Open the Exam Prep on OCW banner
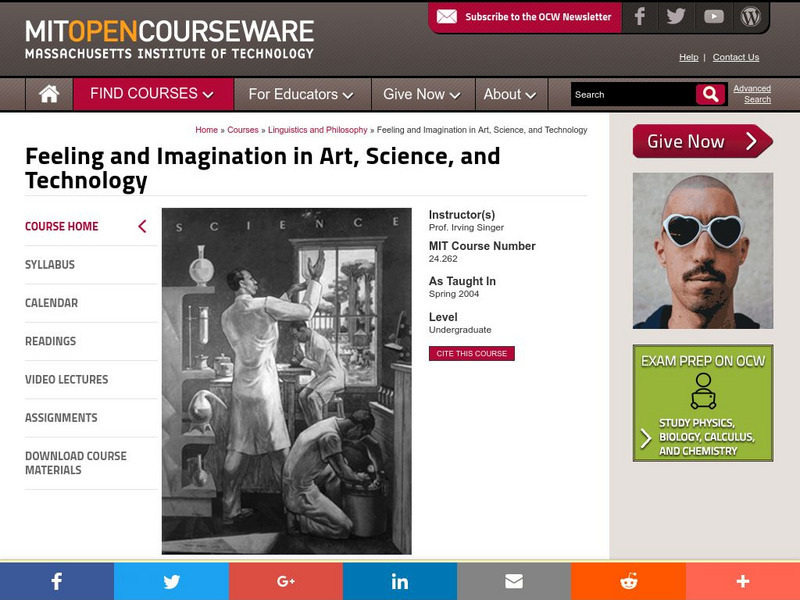 [x=703, y=403]
